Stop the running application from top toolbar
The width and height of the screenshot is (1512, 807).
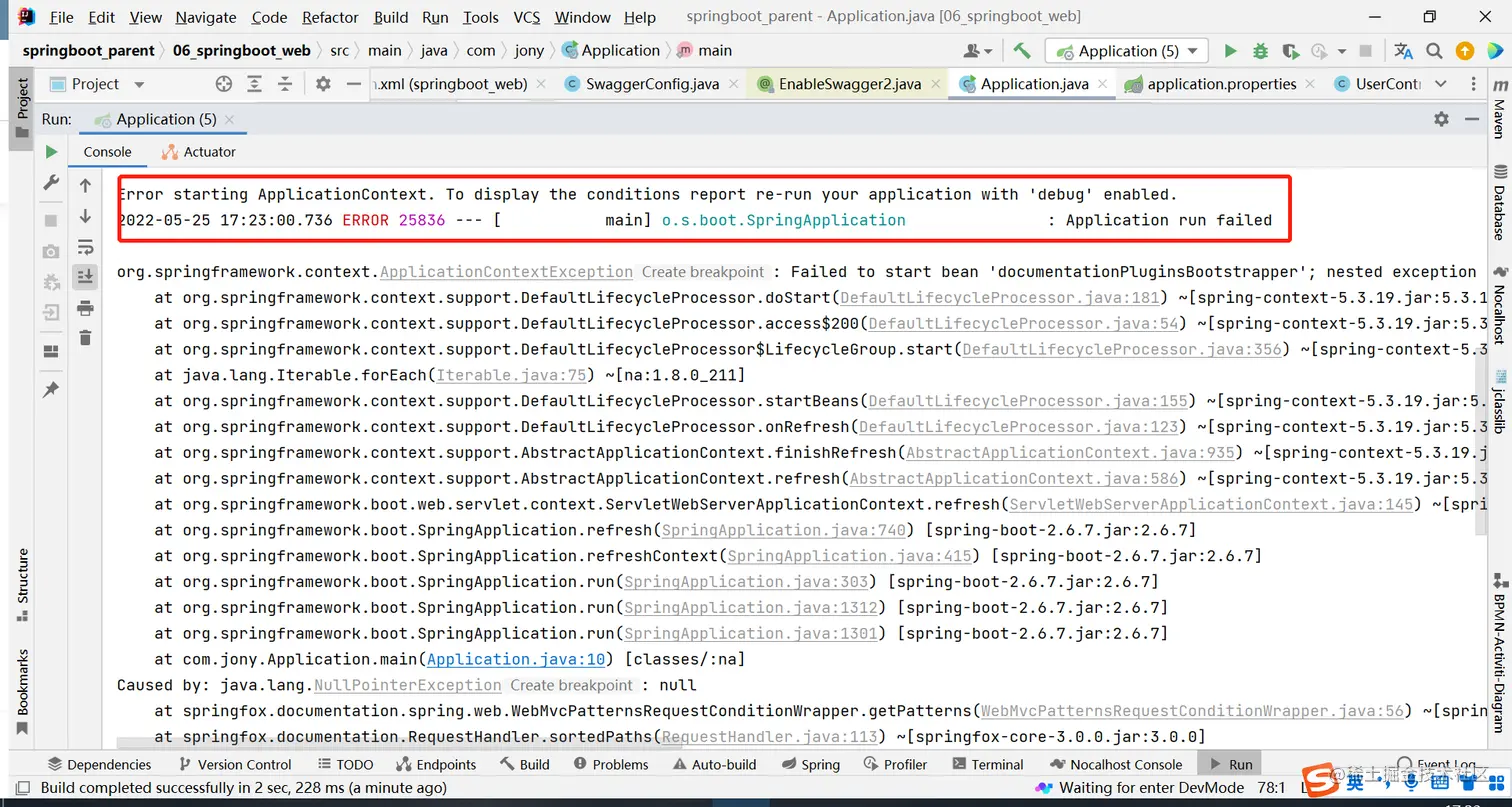pos(1366,51)
